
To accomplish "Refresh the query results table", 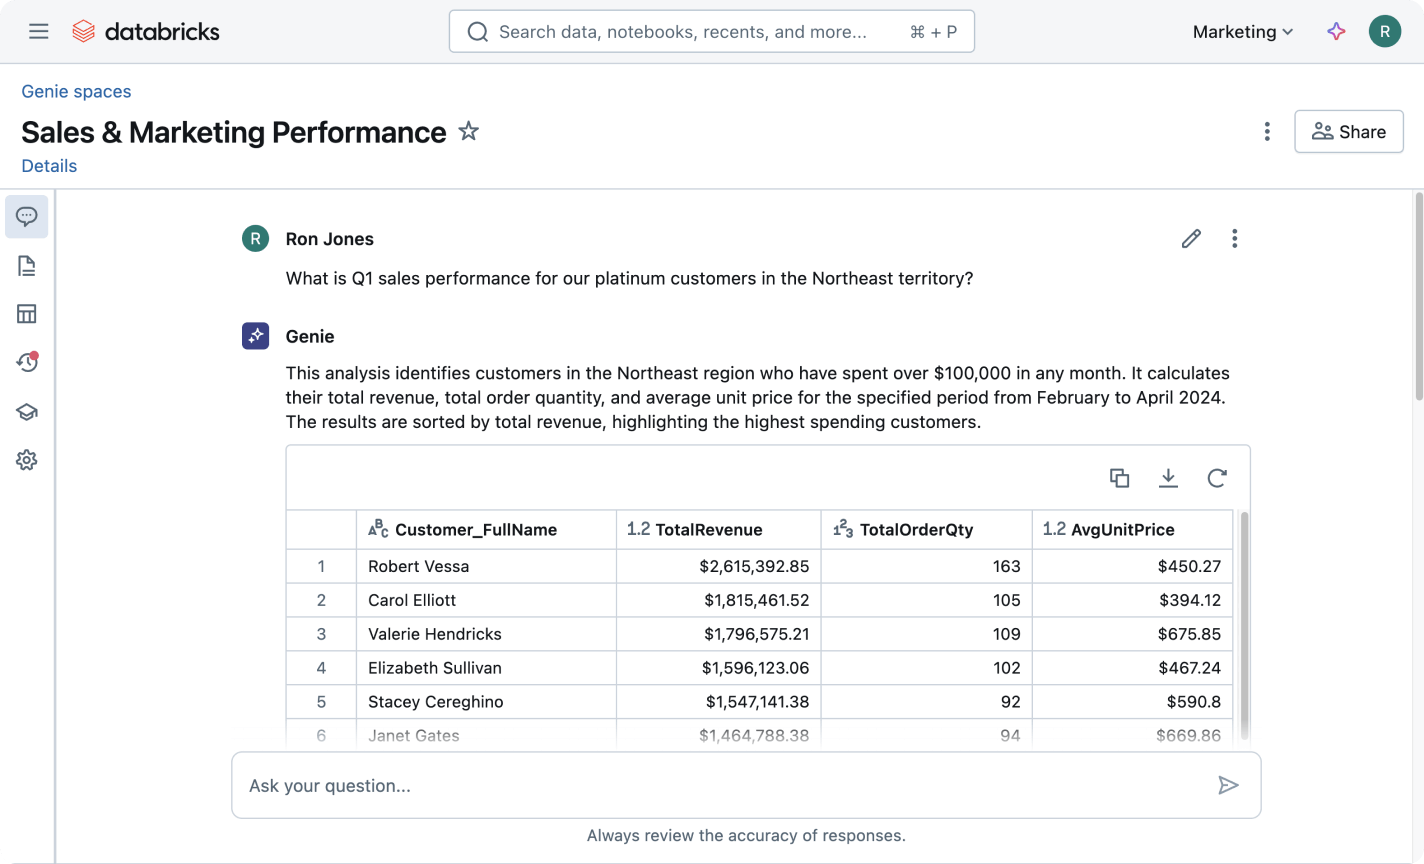I will point(1216,478).
